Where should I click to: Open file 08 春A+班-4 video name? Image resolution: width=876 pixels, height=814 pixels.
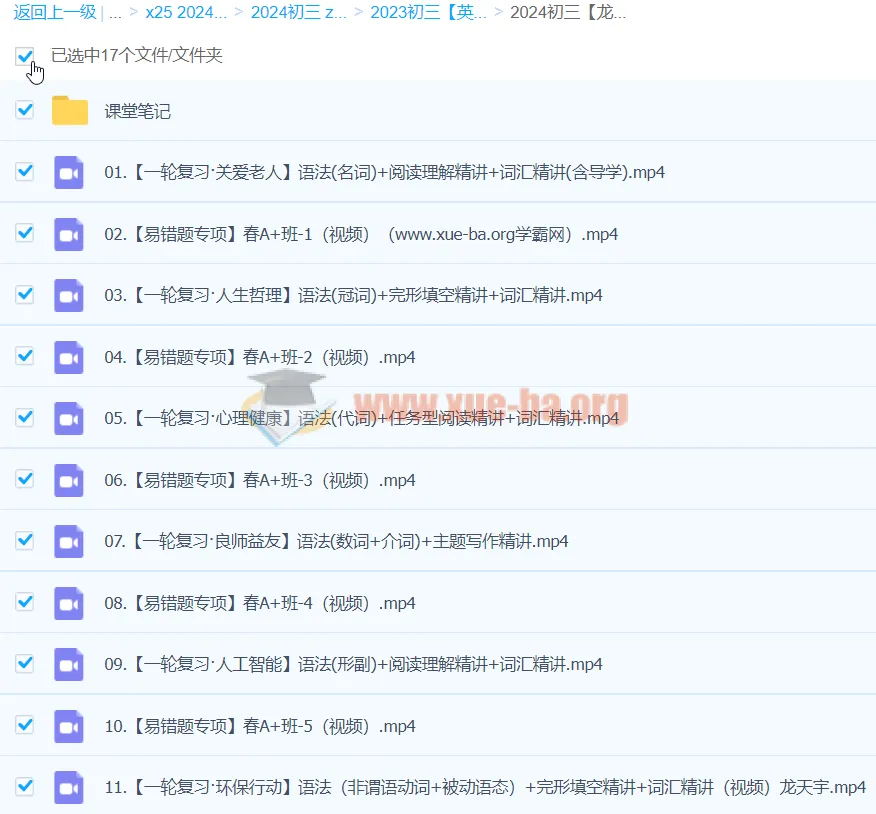(260, 603)
